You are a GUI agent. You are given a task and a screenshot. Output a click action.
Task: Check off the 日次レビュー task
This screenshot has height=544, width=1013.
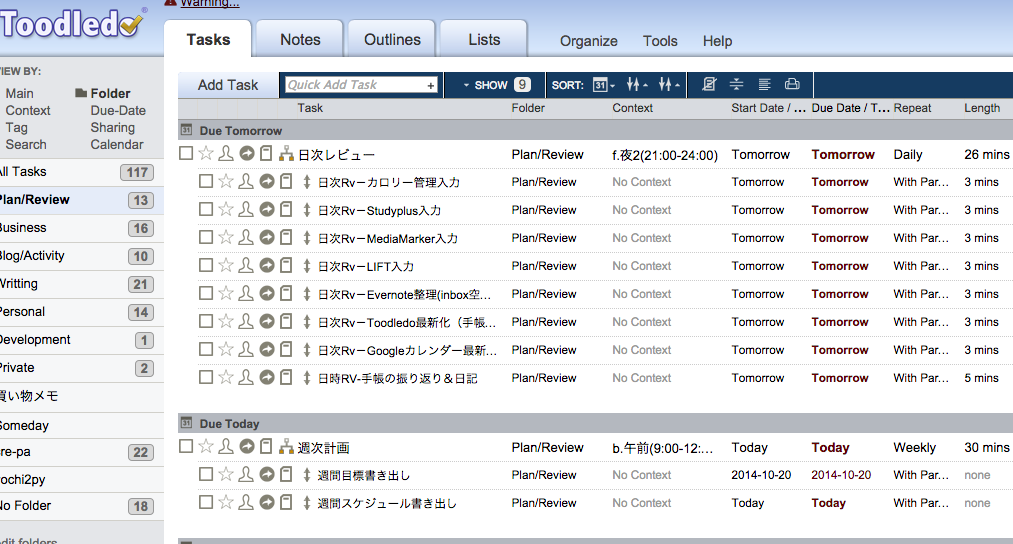186,154
